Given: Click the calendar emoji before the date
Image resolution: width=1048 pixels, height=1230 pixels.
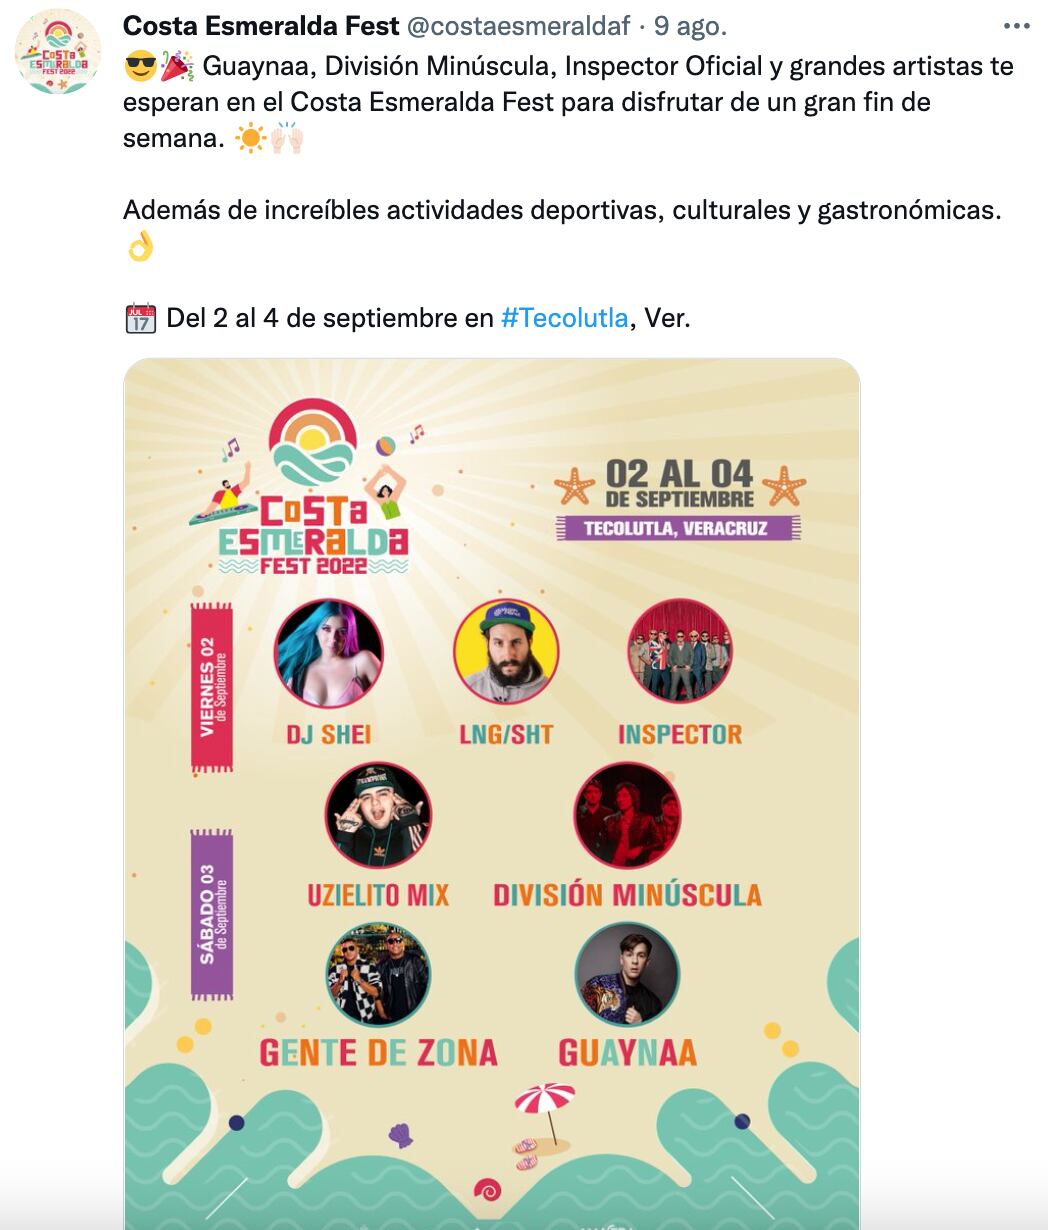Looking at the screenshot, I should pyautogui.click(x=140, y=319).
